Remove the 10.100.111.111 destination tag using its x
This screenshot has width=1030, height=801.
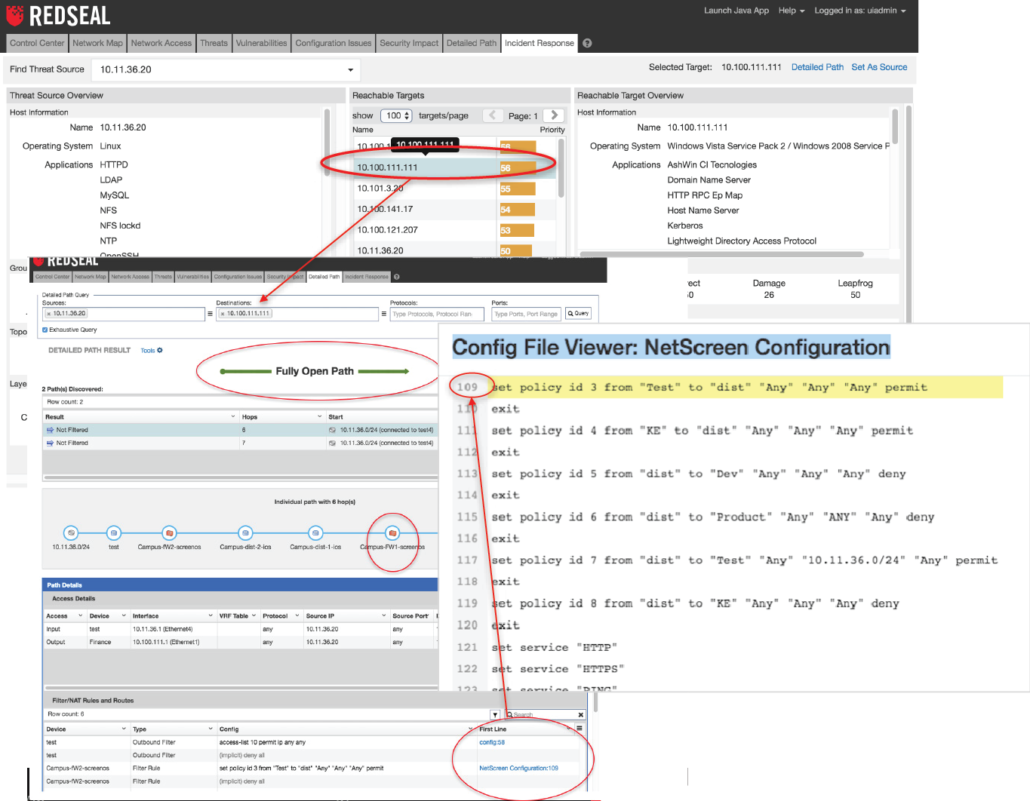223,314
